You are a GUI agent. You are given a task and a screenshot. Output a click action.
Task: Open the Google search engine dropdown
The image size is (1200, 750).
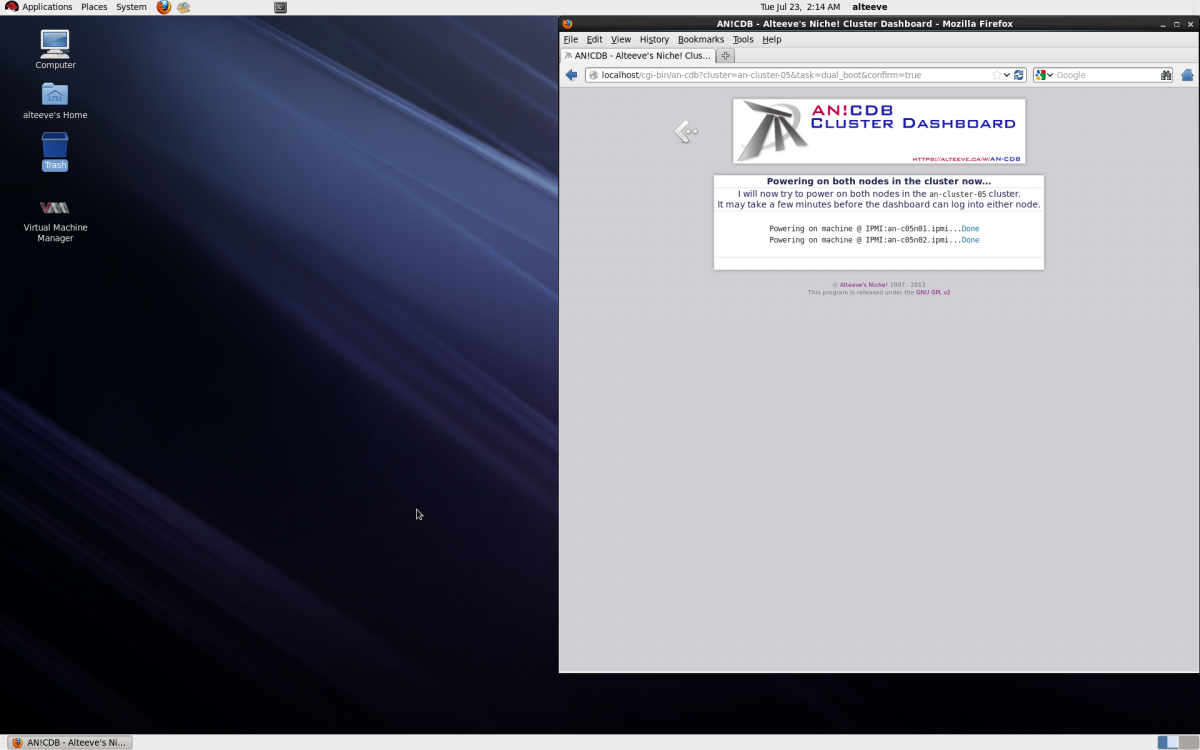pyautogui.click(x=1043, y=75)
